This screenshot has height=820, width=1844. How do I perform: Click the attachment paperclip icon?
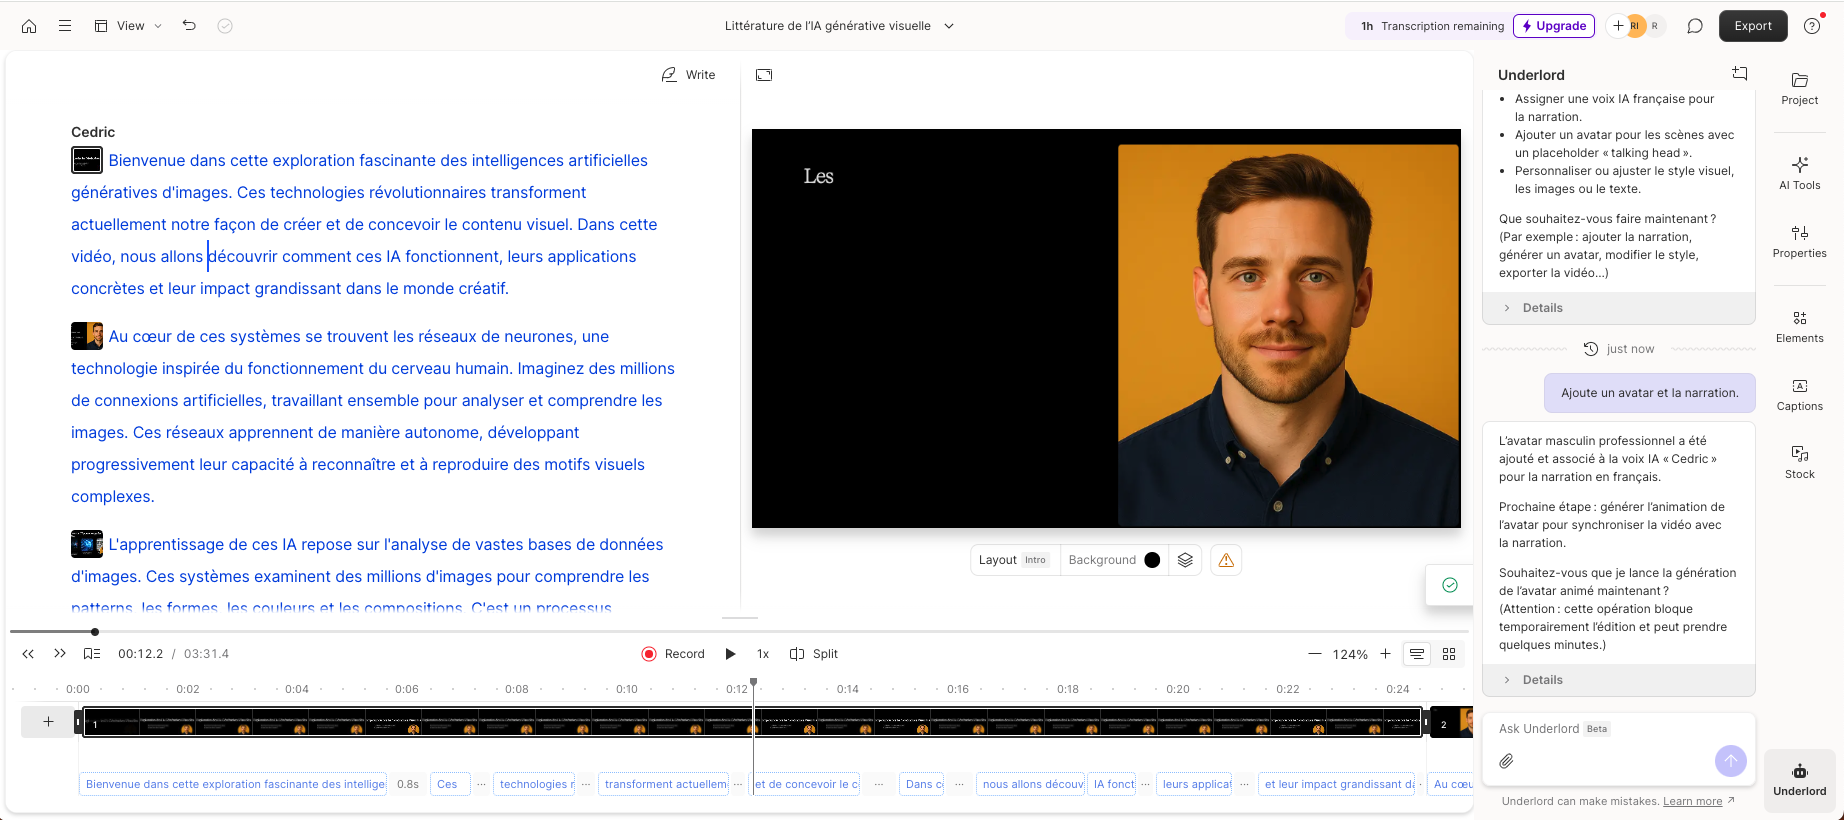point(1506,761)
